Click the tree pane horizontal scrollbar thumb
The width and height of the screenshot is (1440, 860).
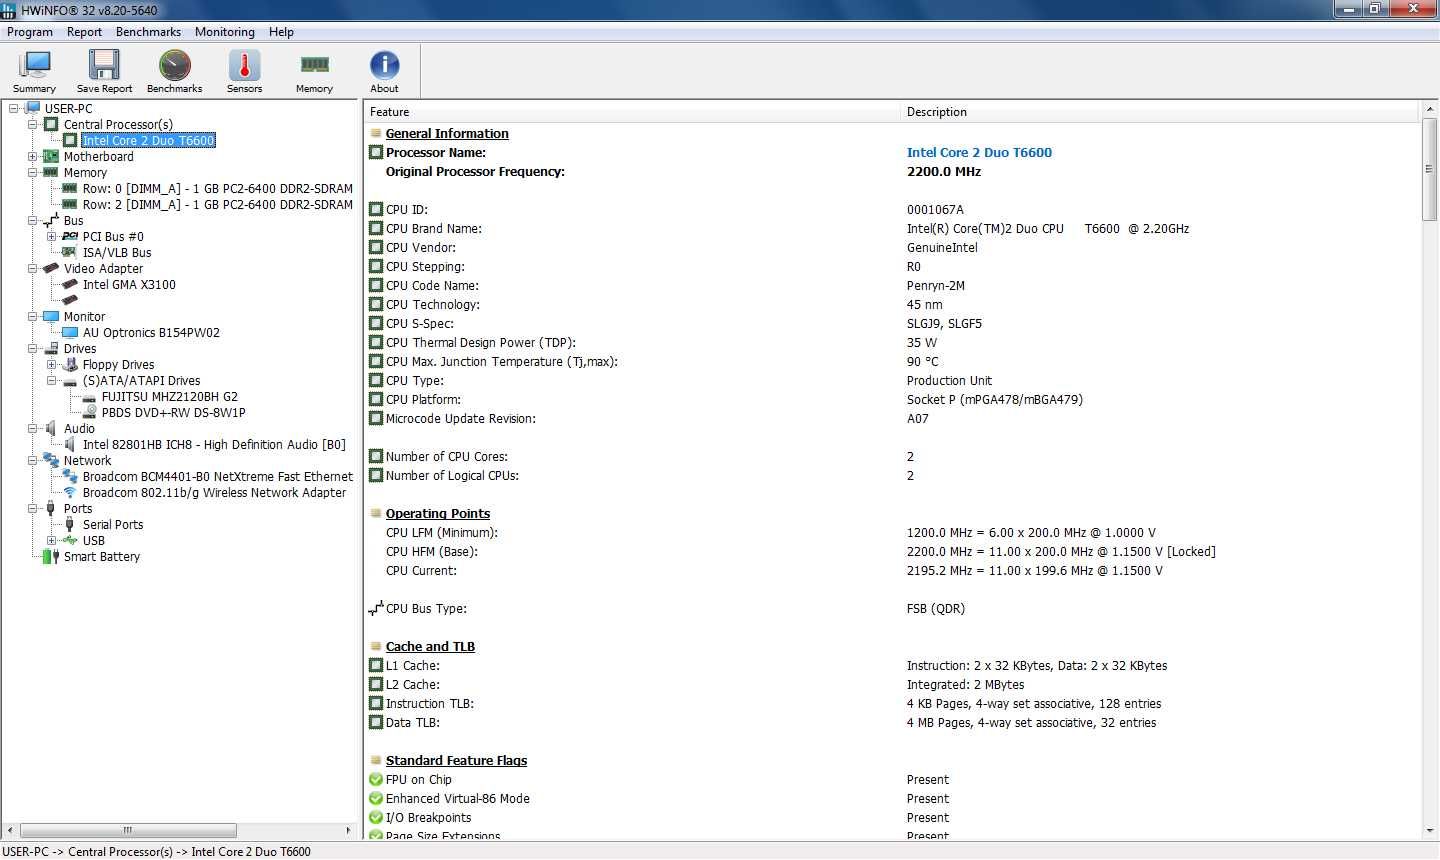(x=128, y=830)
